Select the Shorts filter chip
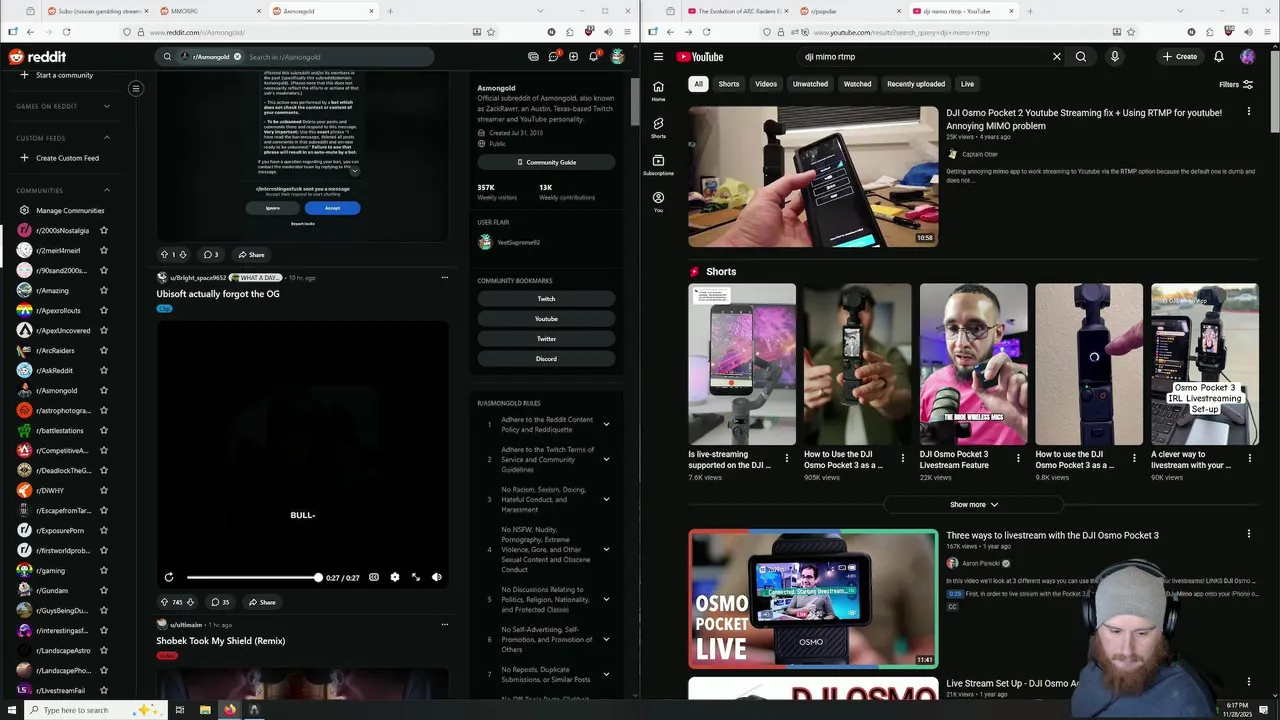The image size is (1280, 720). [x=729, y=84]
